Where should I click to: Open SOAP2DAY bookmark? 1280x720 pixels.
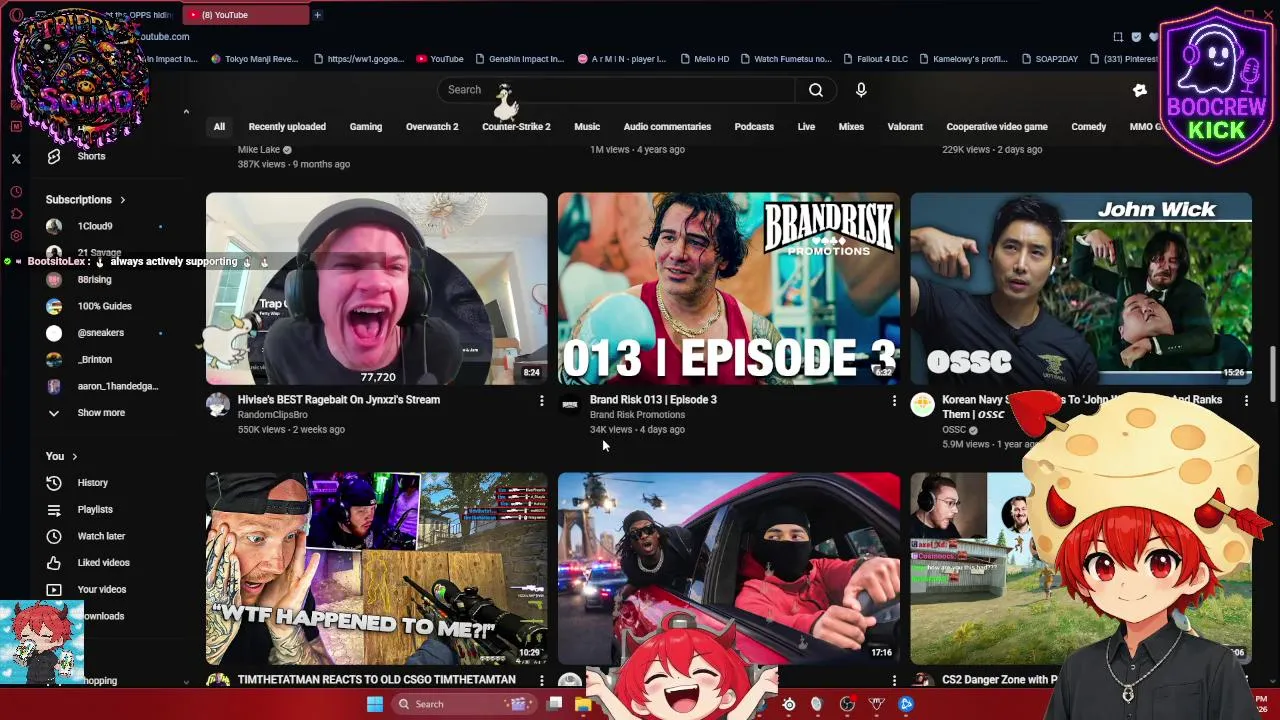(x=1049, y=59)
